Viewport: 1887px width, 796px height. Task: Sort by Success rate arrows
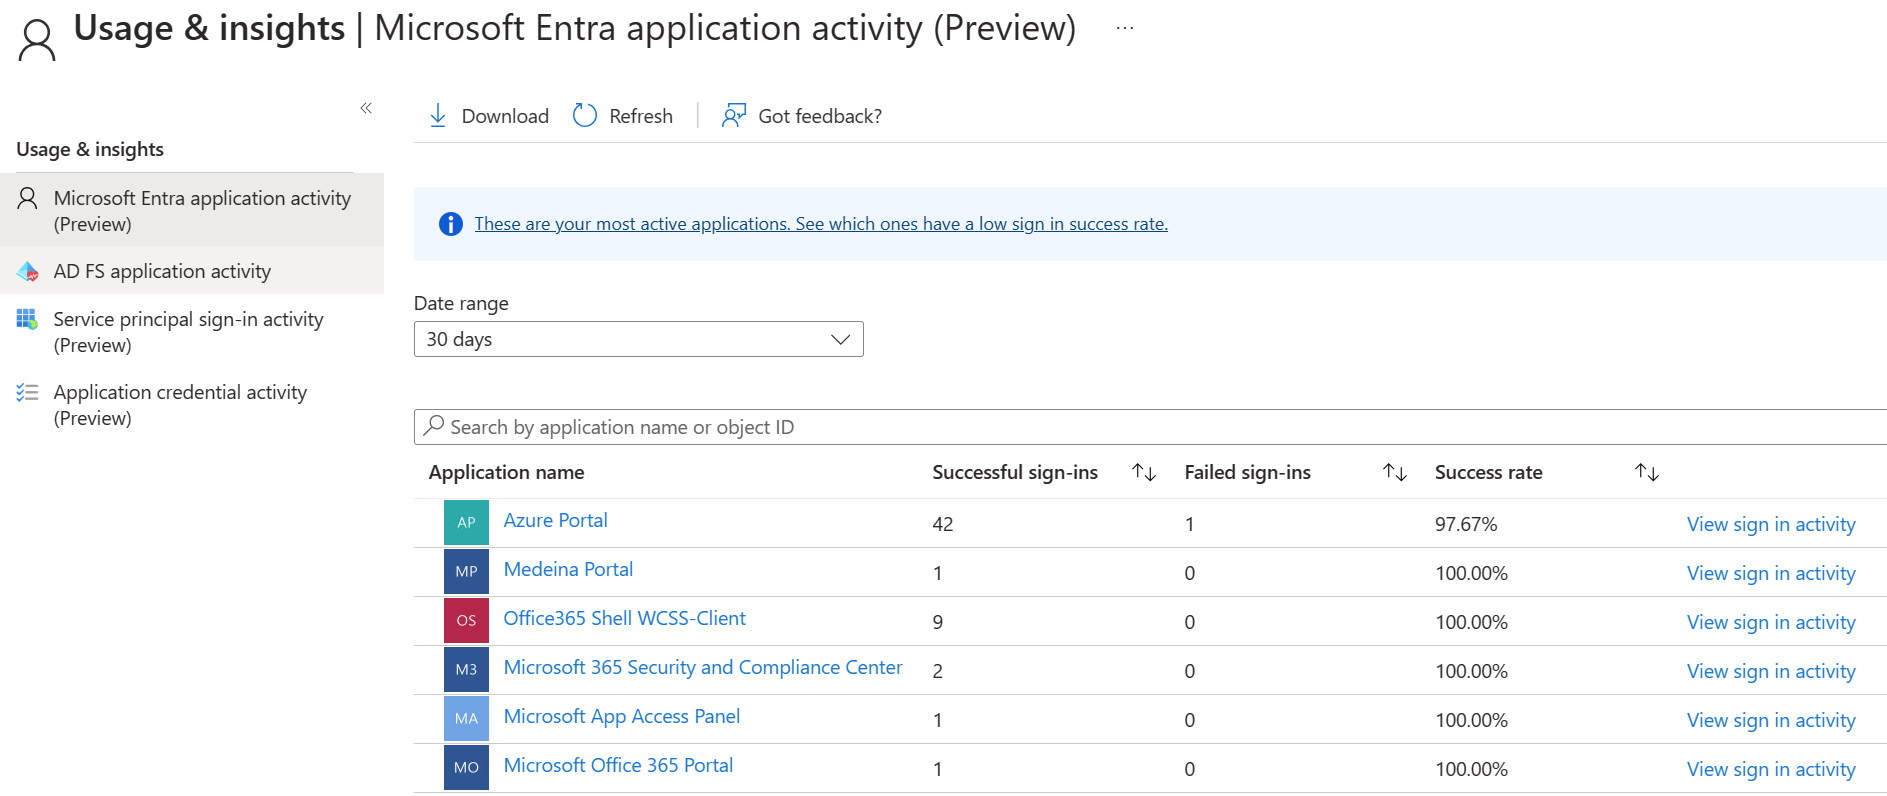(1647, 472)
